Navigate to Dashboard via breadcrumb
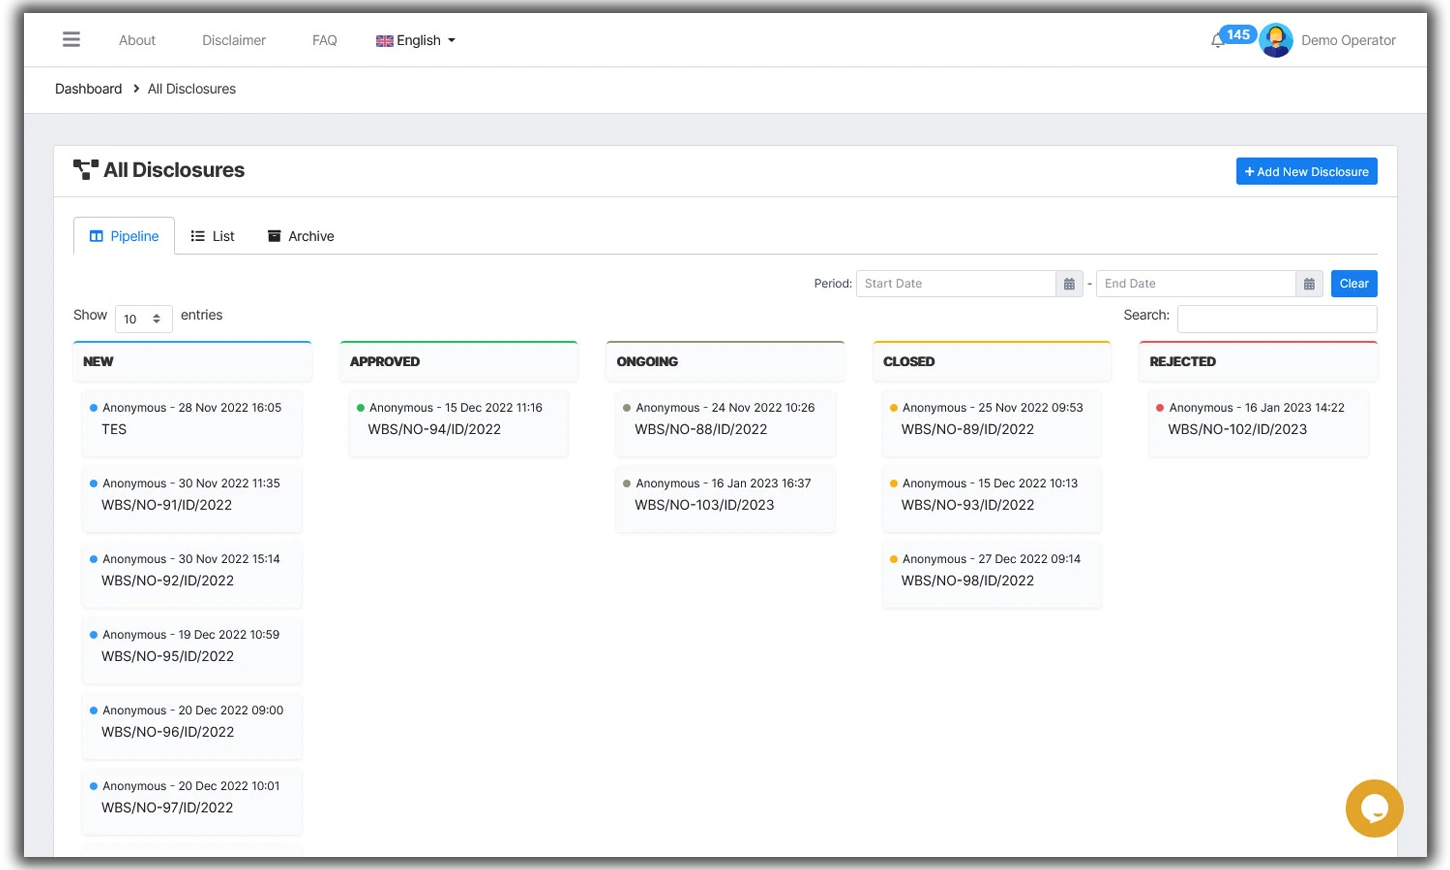This screenshot has width=1450, height=870. point(88,88)
